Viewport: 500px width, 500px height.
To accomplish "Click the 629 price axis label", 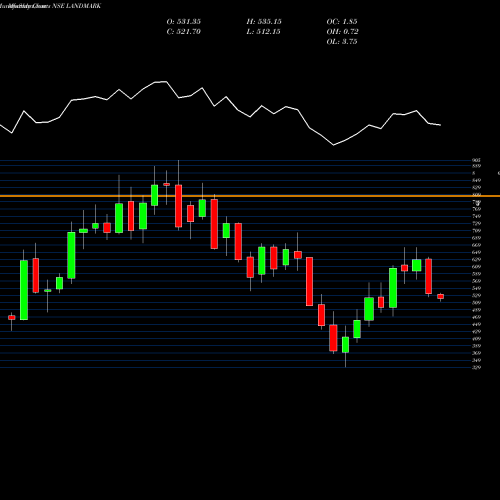I will click(x=477, y=259).
